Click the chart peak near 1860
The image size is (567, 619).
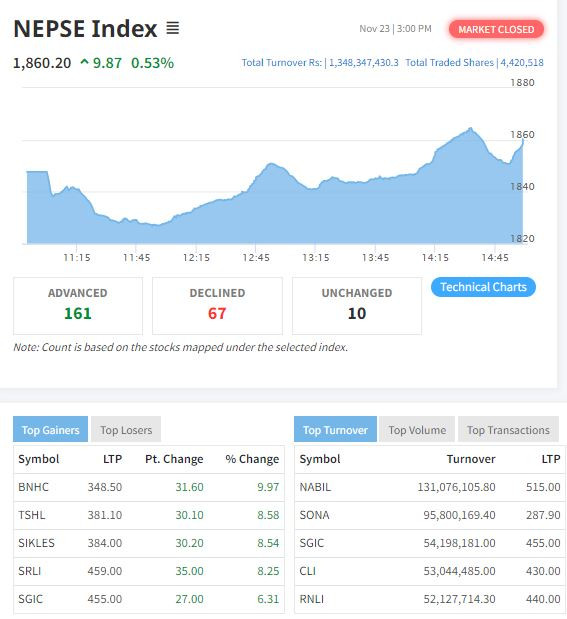click(470, 128)
